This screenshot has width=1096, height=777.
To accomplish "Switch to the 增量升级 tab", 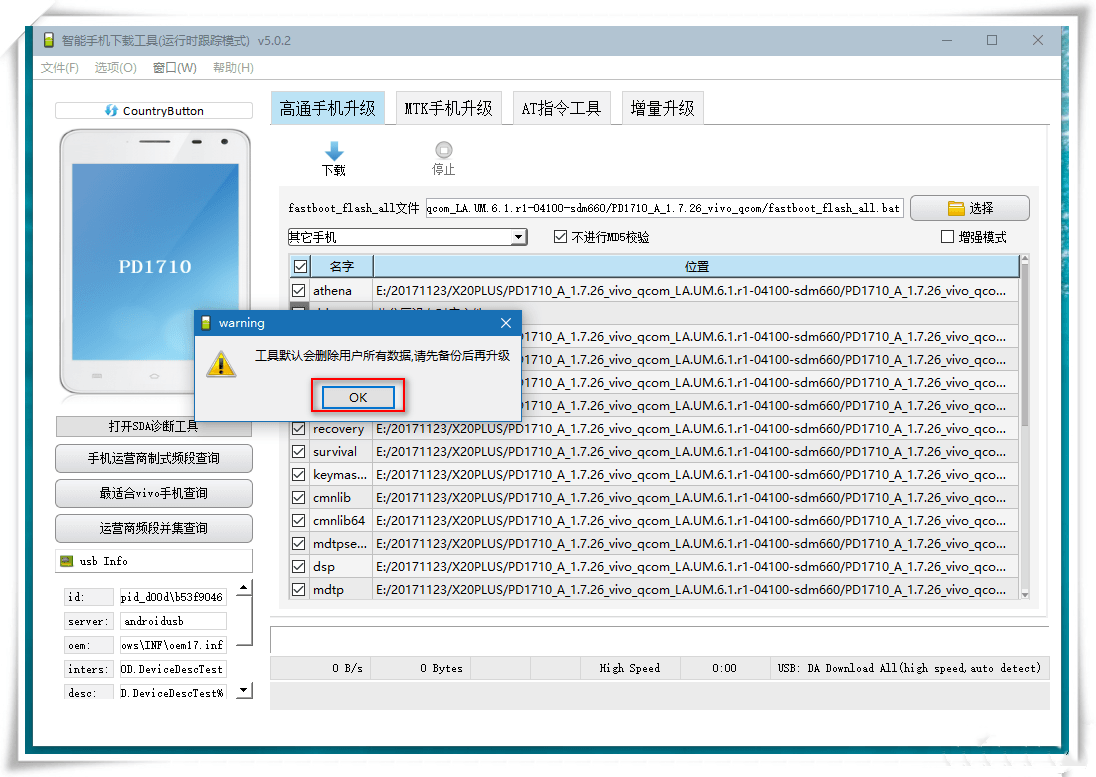I will point(662,108).
